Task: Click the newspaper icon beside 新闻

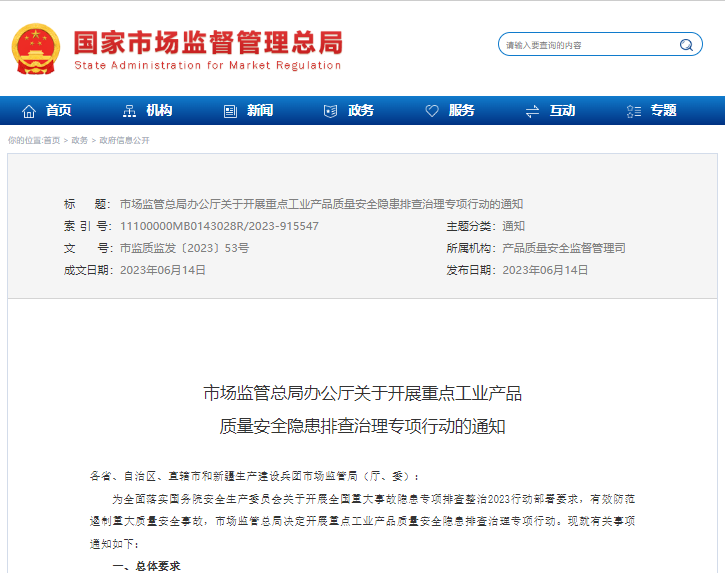Action: [230, 111]
